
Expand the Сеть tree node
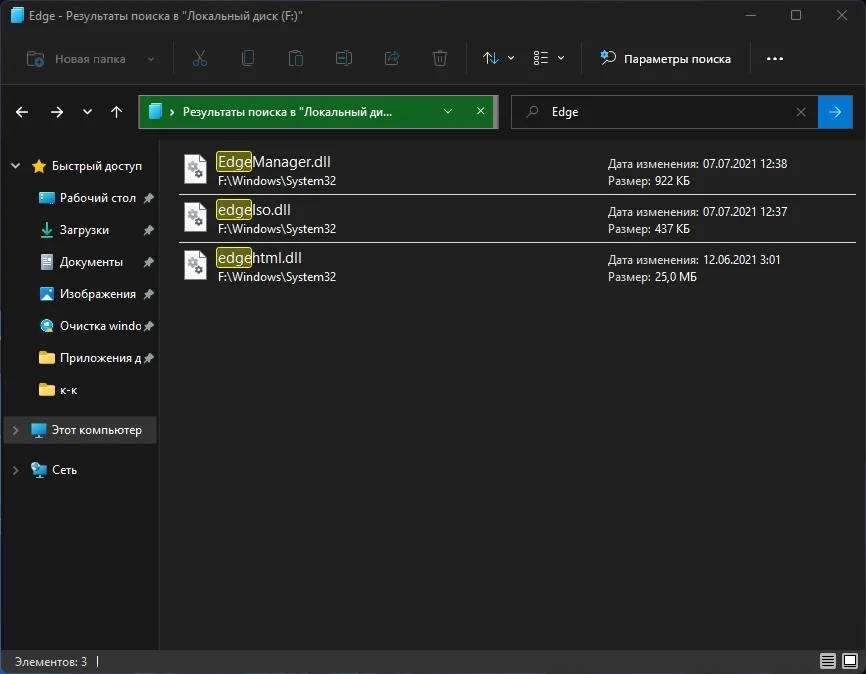16,470
